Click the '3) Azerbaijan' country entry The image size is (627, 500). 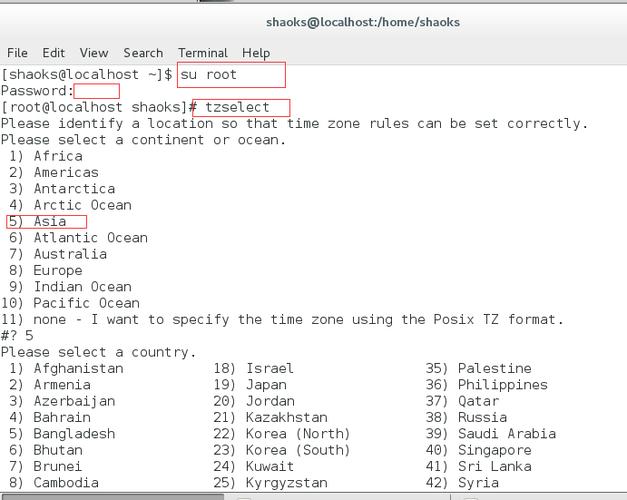click(x=62, y=401)
